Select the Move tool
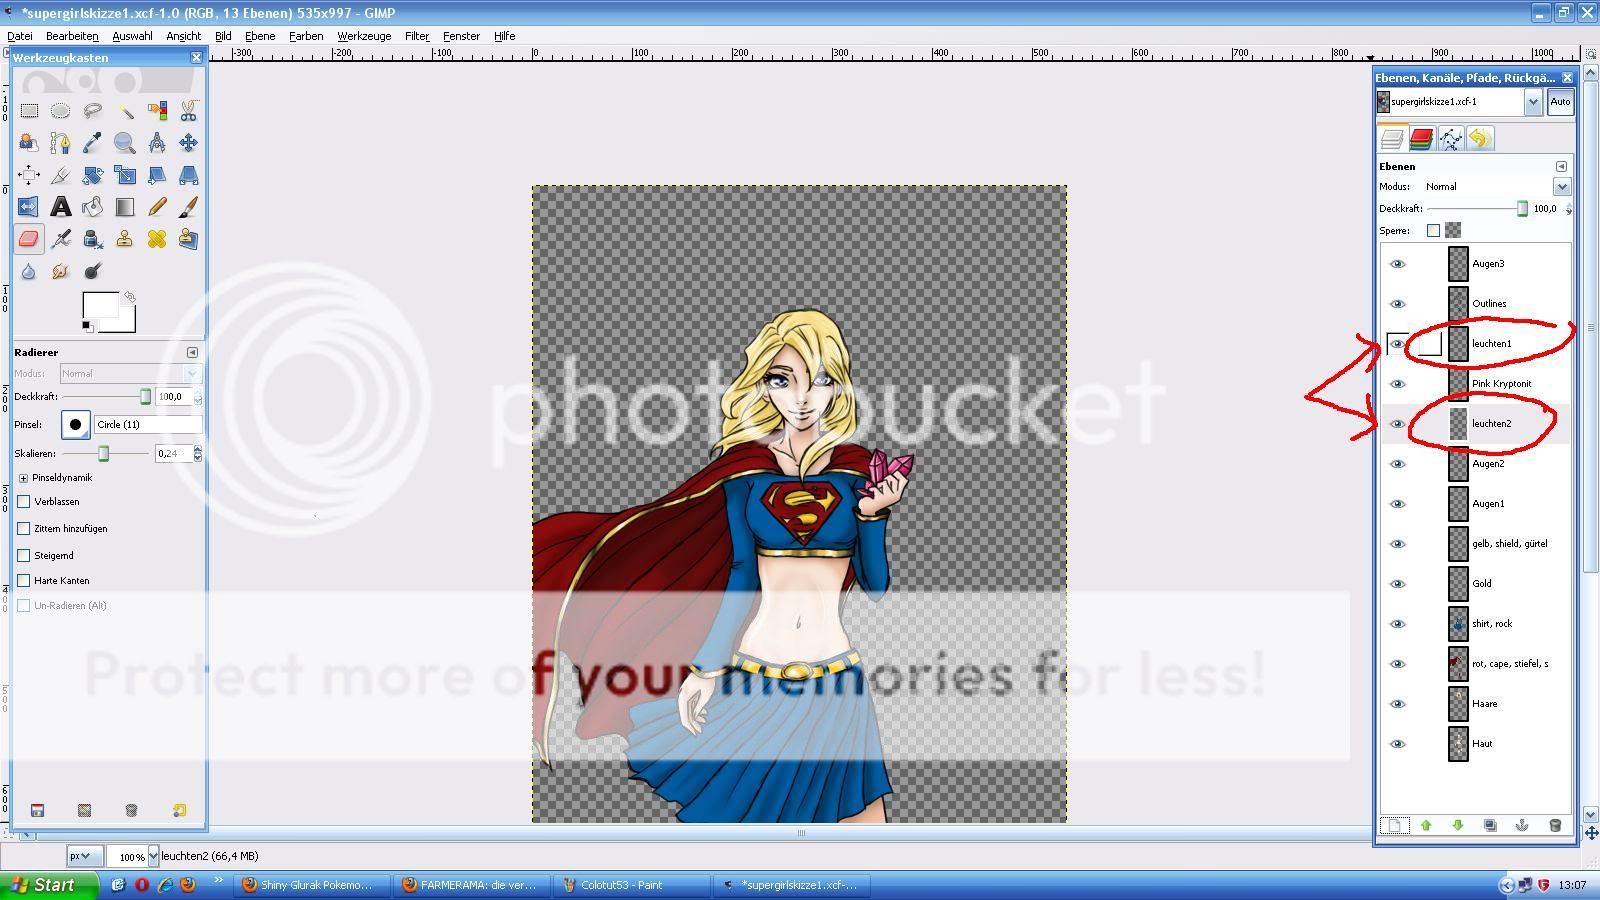 pos(188,143)
